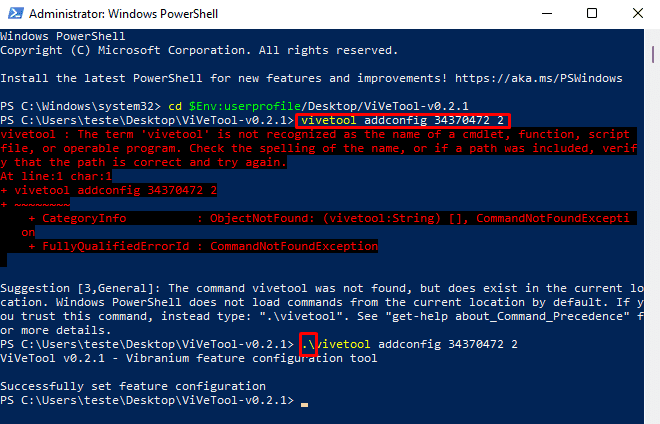Click the "Copyright (C) Microsoft Corporation" line
Viewport: 660px width, 424px height.
199,51
